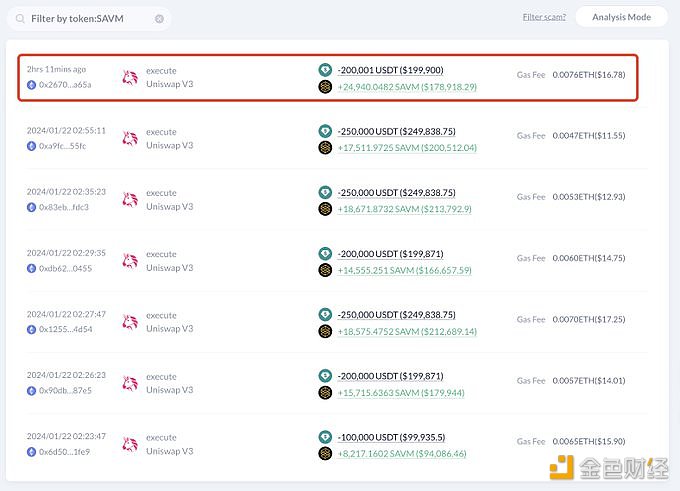Select the 2024/01/22 02:29:35 timestamp
This screenshot has width=680, height=491.
click(x=66, y=253)
